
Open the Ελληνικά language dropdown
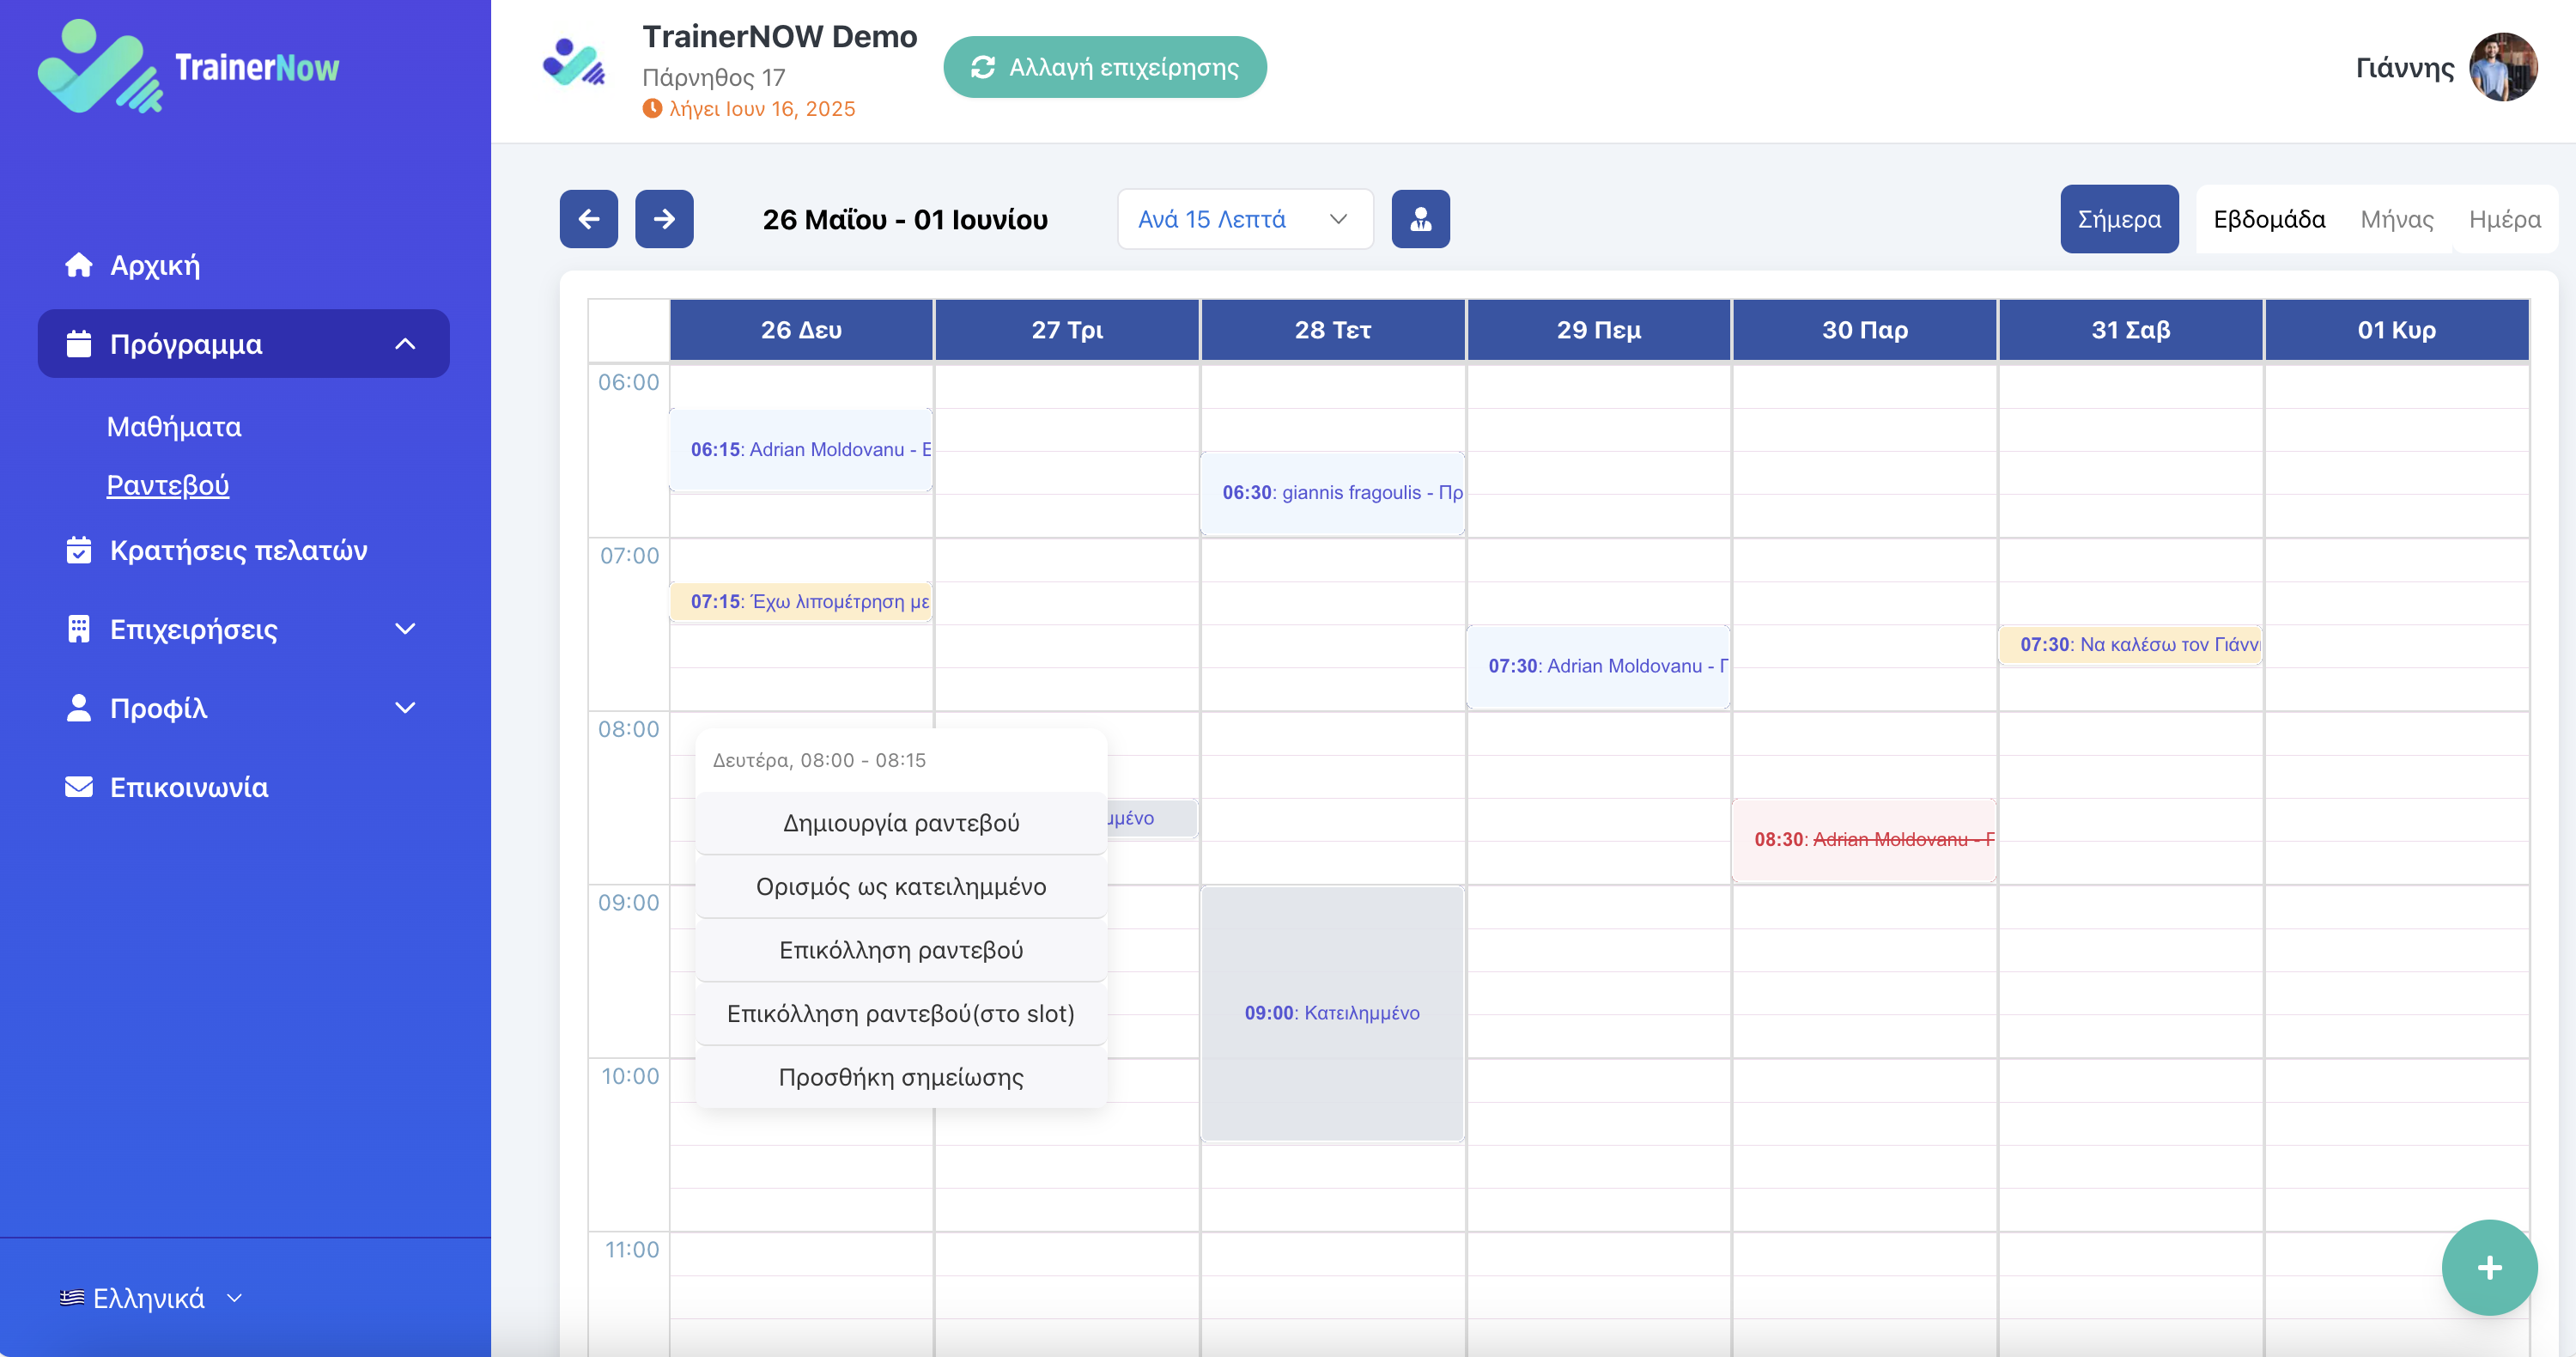(151, 1298)
